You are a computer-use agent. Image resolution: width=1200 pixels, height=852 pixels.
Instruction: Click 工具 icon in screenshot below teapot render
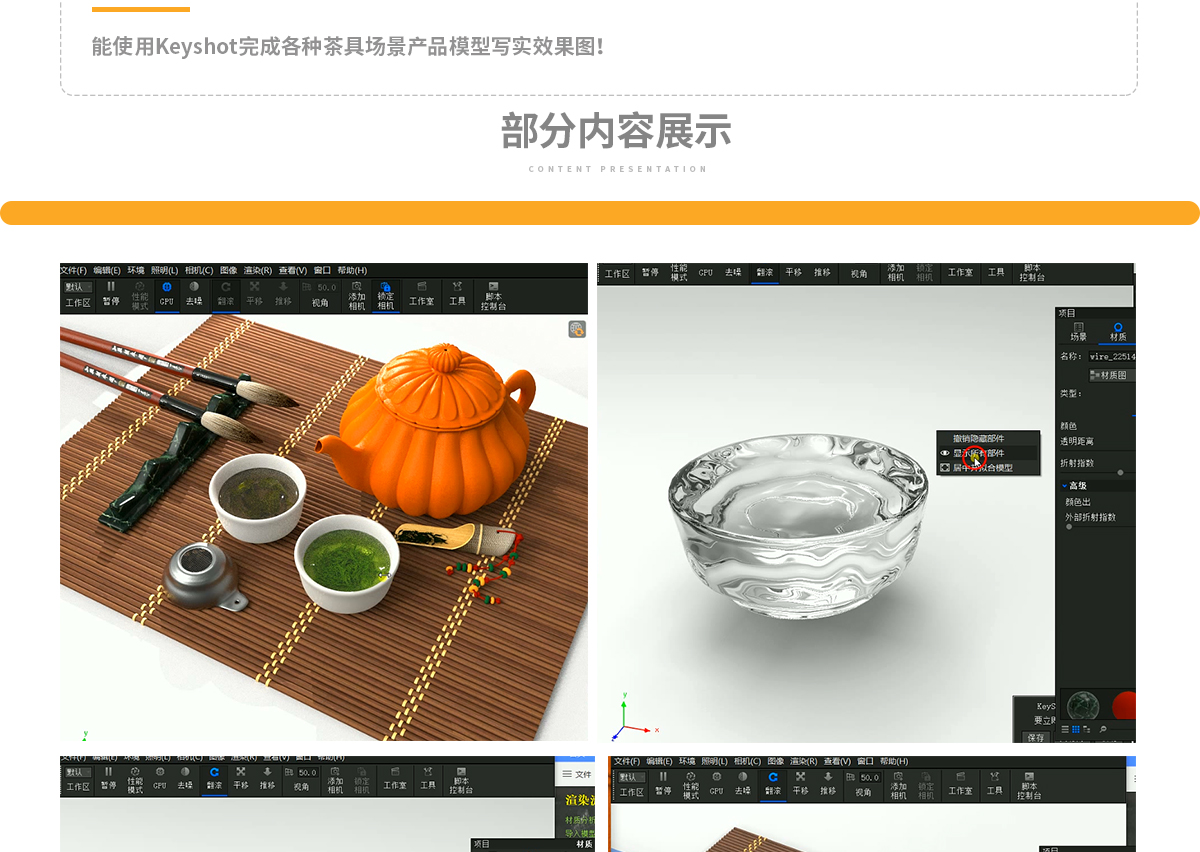point(428,773)
